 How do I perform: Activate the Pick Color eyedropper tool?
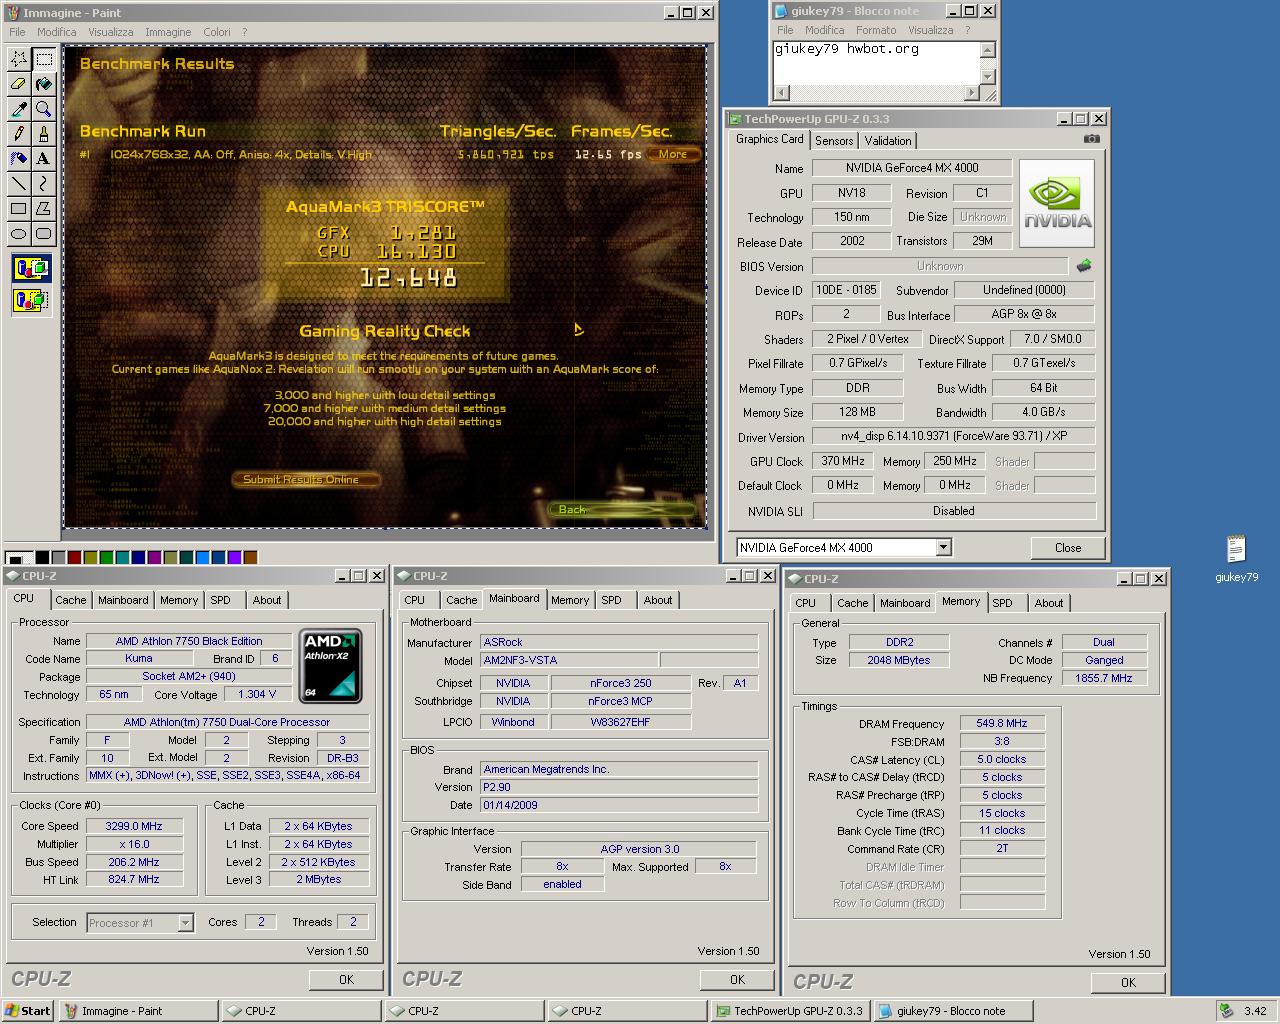click(x=18, y=109)
